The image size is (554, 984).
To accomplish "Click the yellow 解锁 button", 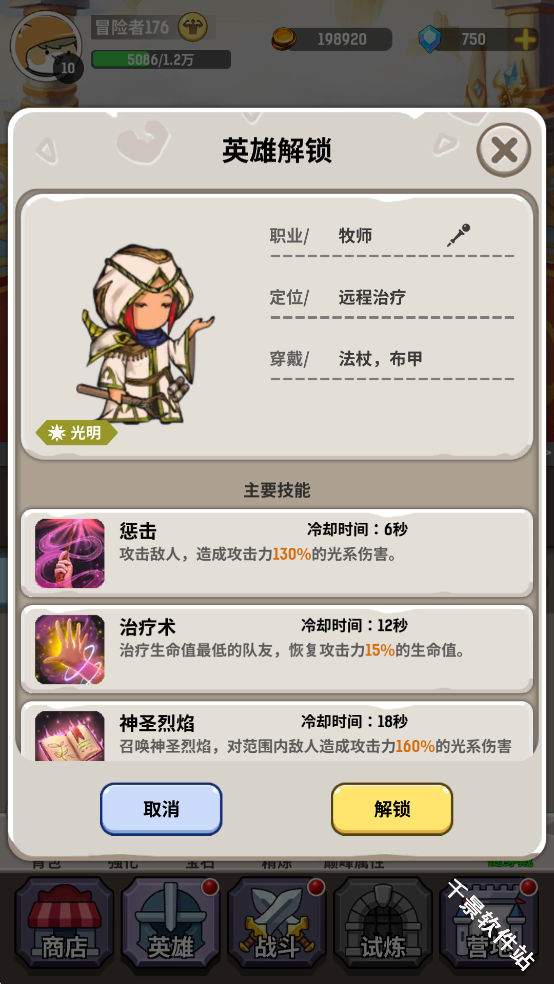I will pos(392,809).
